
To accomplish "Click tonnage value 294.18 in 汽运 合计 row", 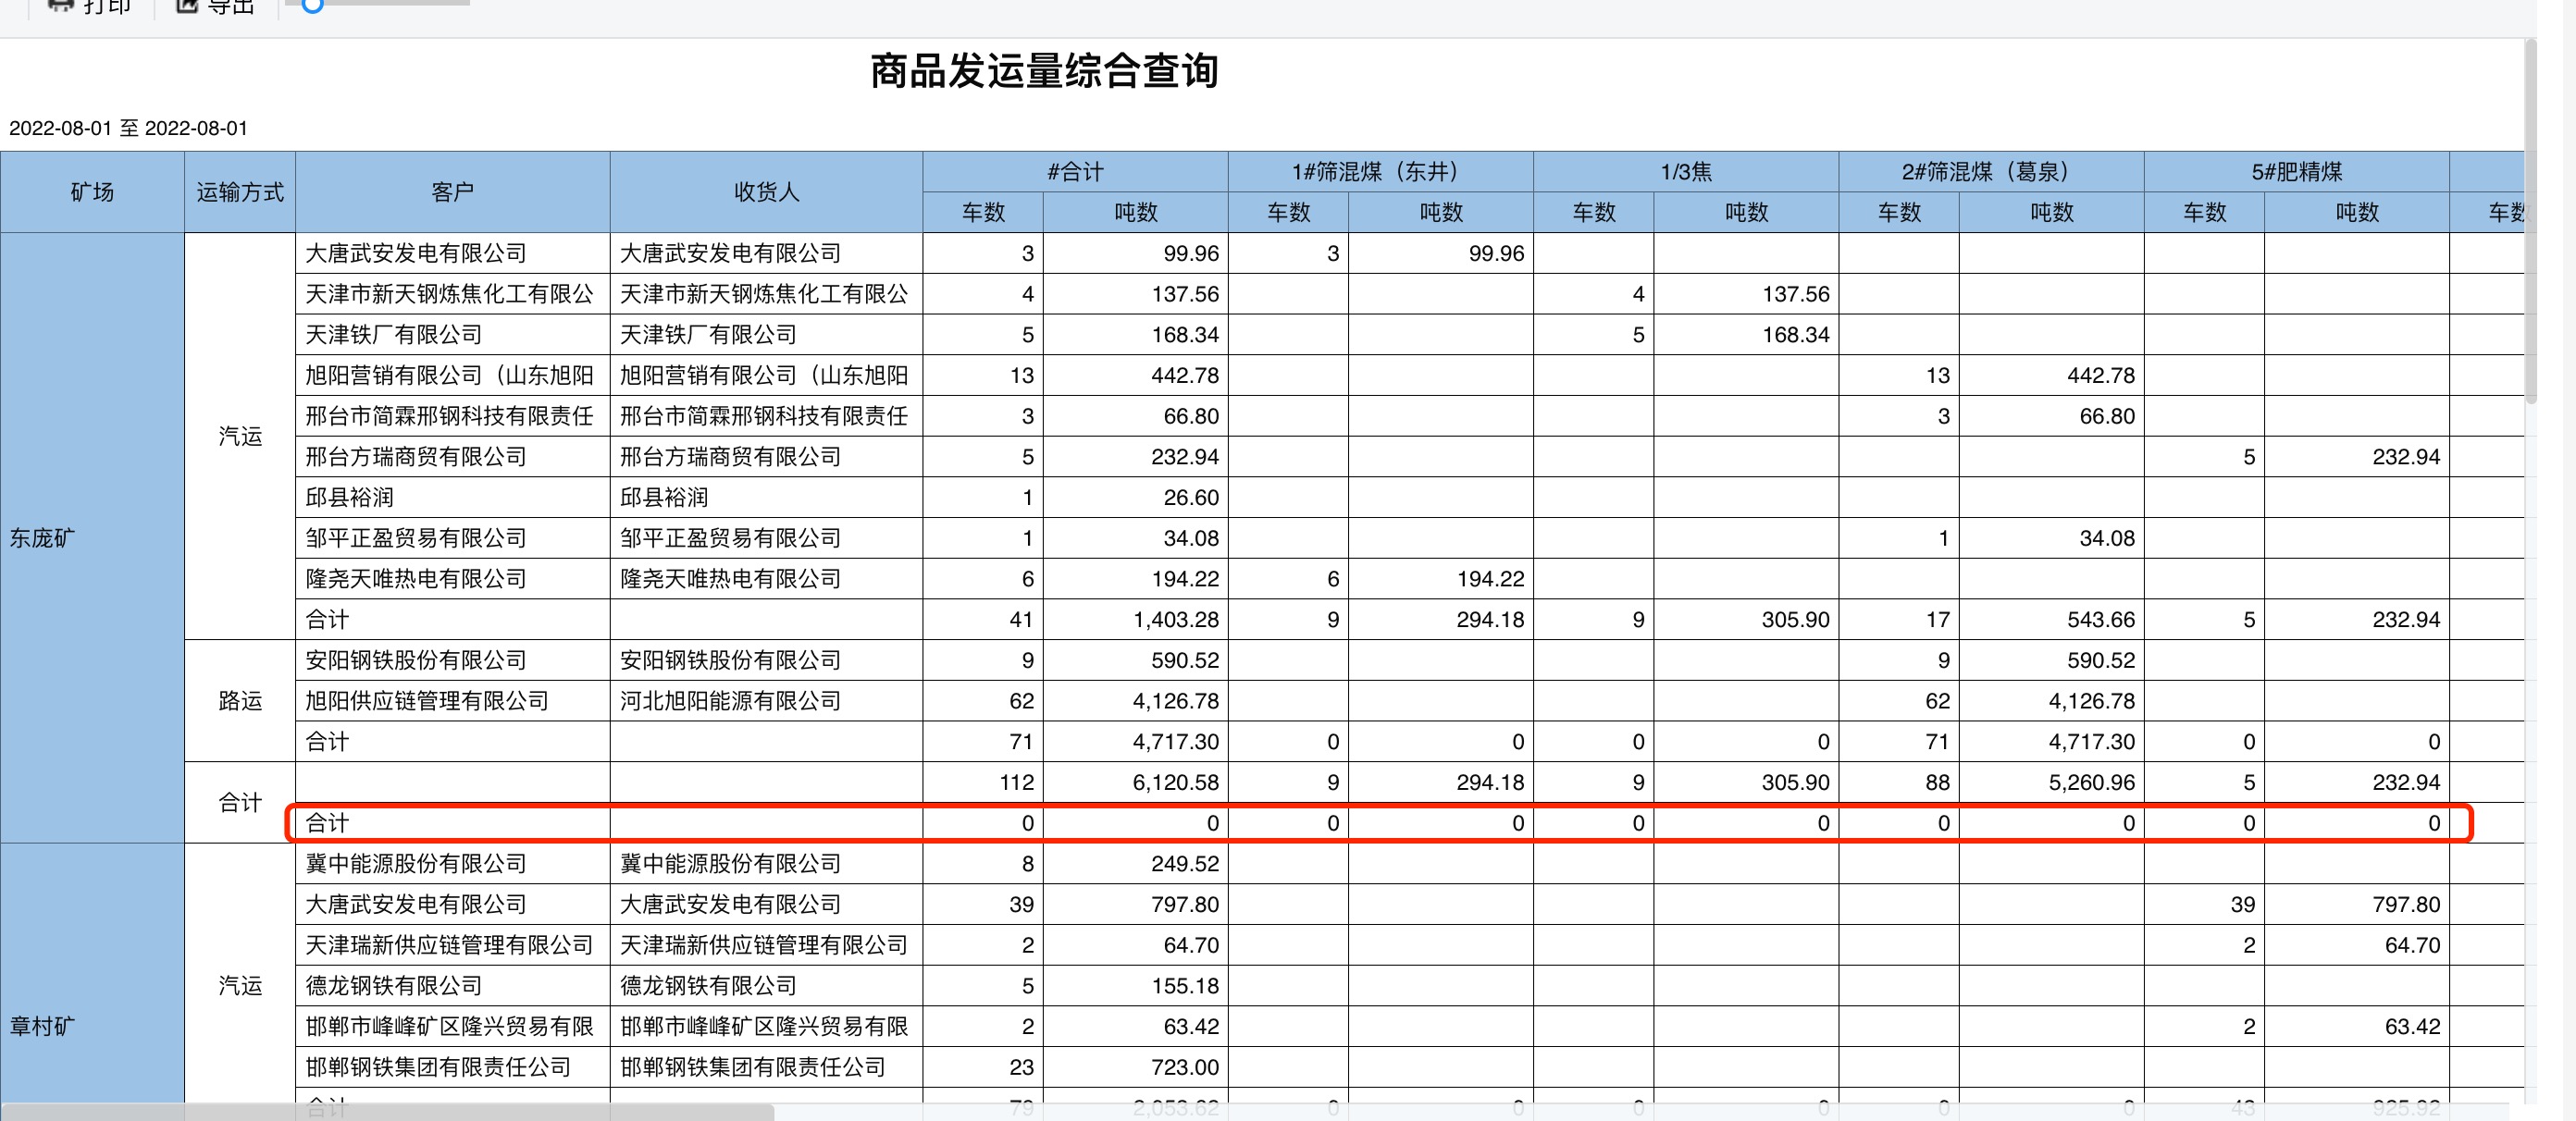I will (x=1490, y=620).
